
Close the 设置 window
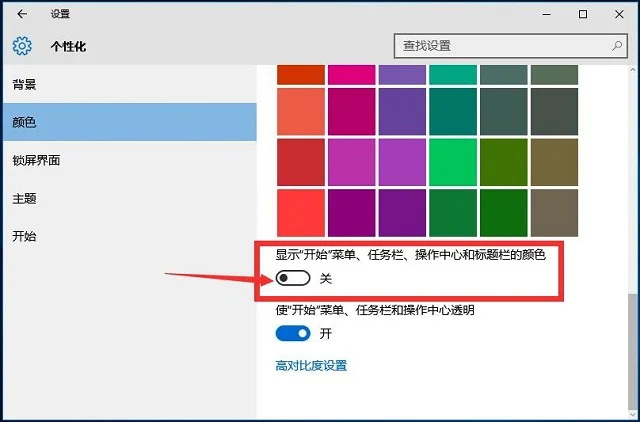[619, 14]
